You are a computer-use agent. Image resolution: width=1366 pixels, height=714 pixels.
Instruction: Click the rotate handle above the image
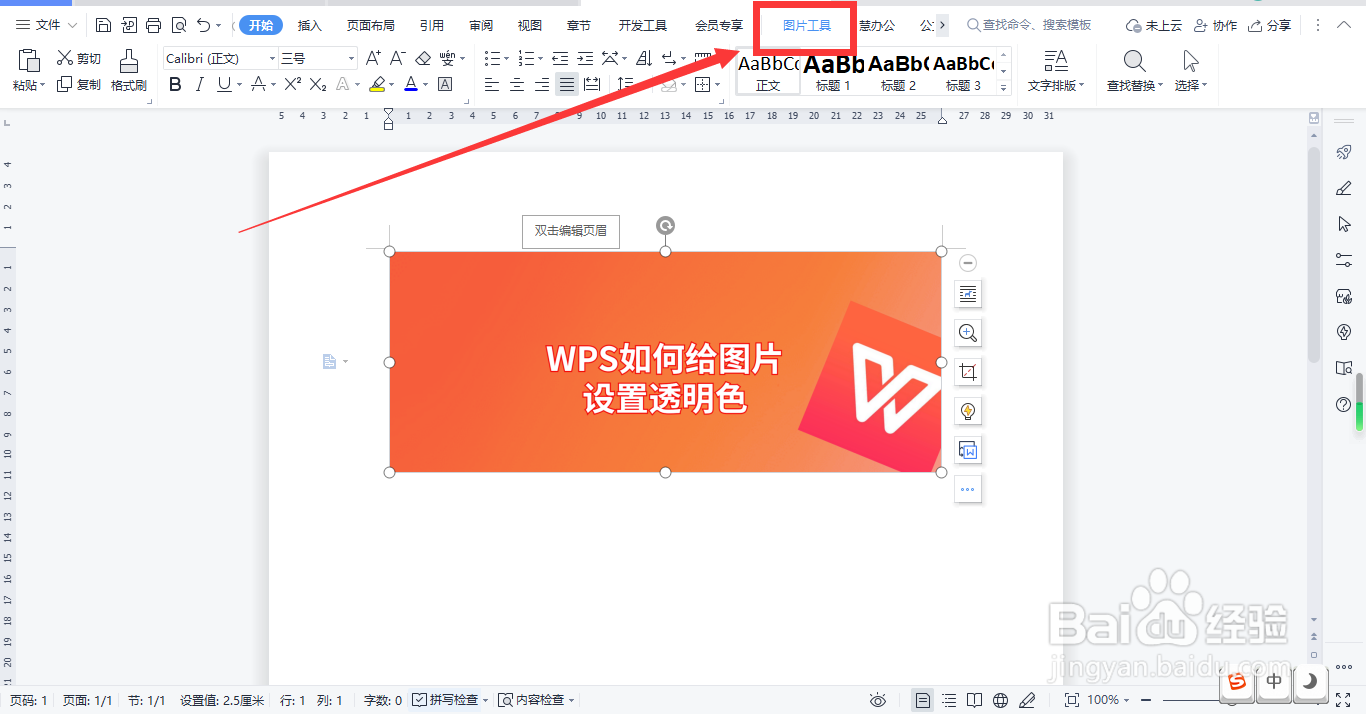[x=665, y=226]
